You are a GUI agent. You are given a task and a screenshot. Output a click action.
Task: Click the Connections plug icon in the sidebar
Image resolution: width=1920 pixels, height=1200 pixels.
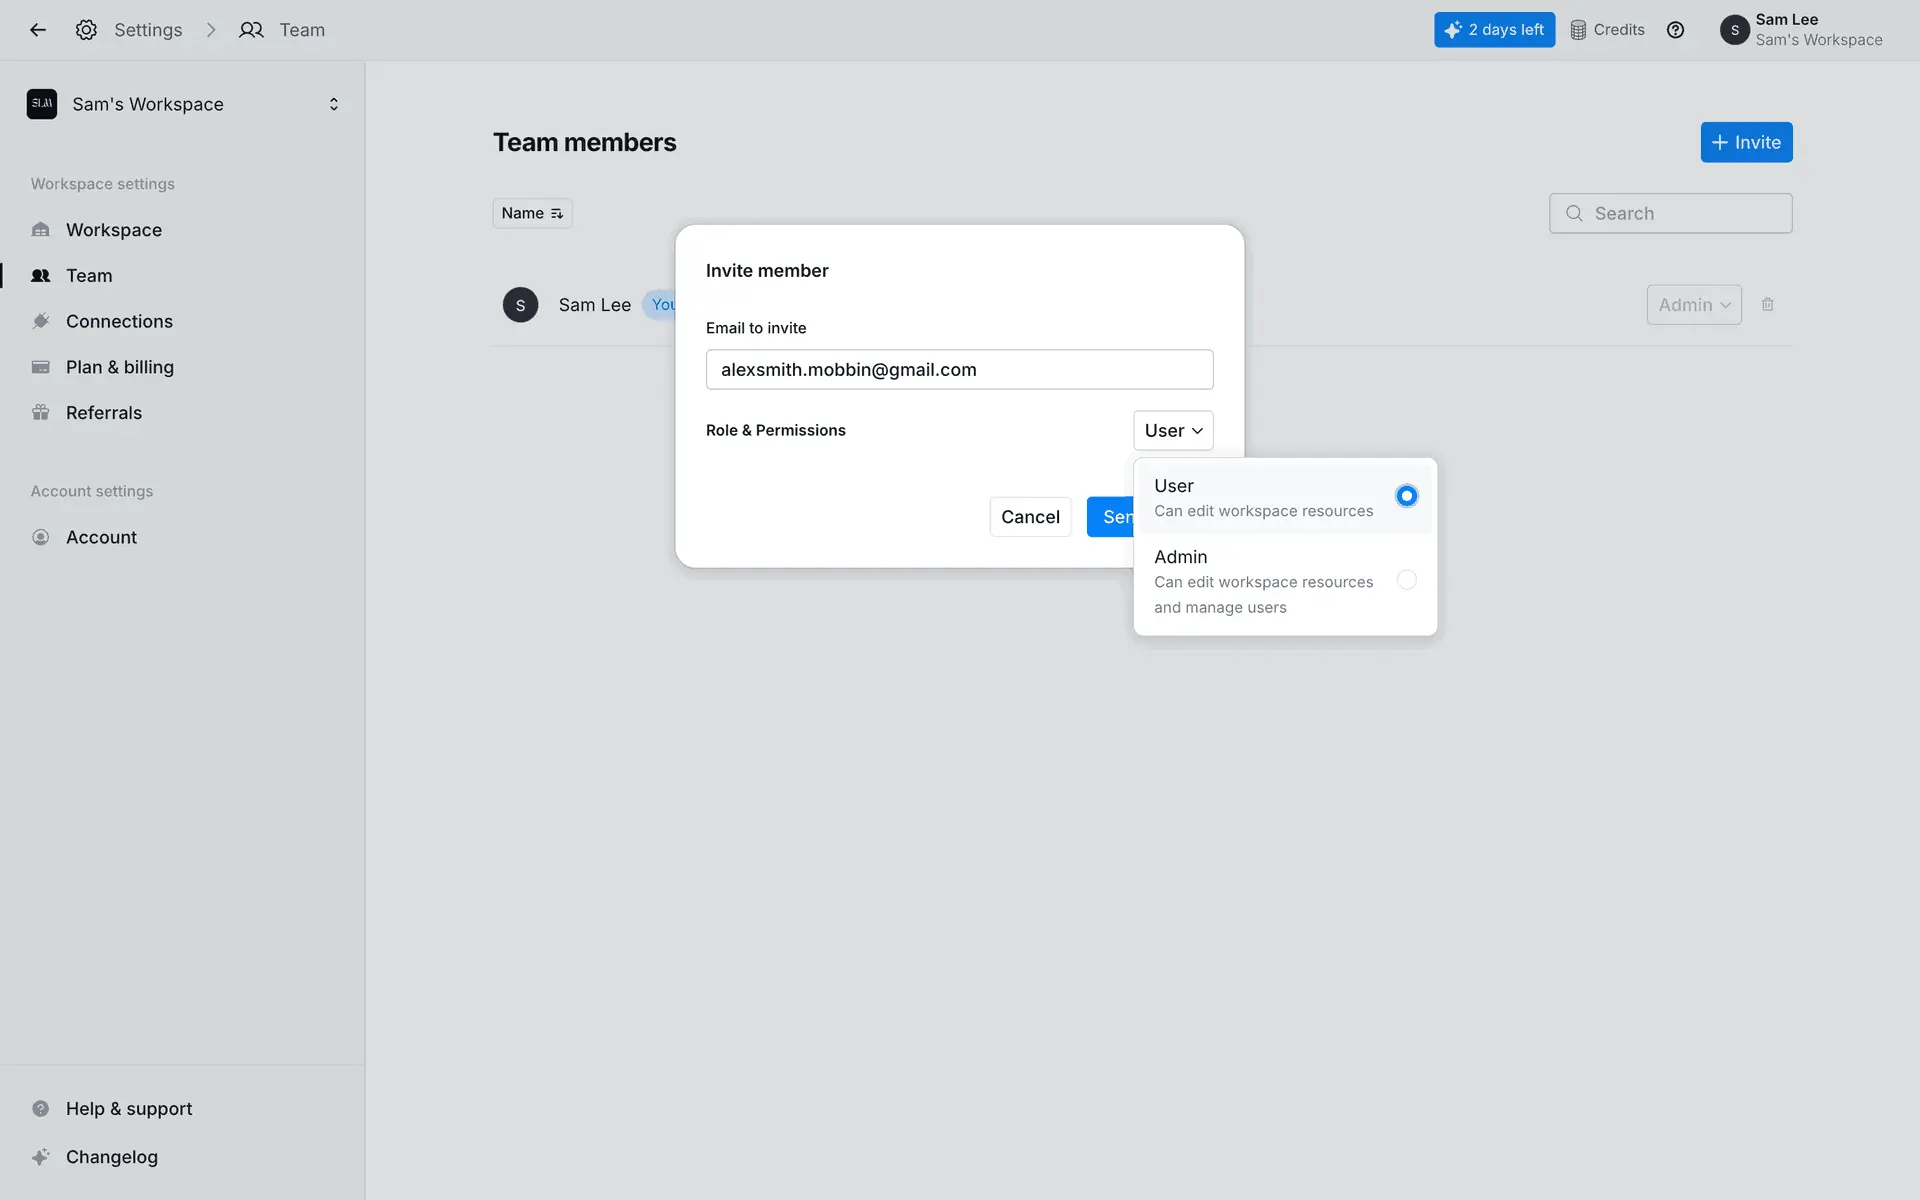coord(41,321)
